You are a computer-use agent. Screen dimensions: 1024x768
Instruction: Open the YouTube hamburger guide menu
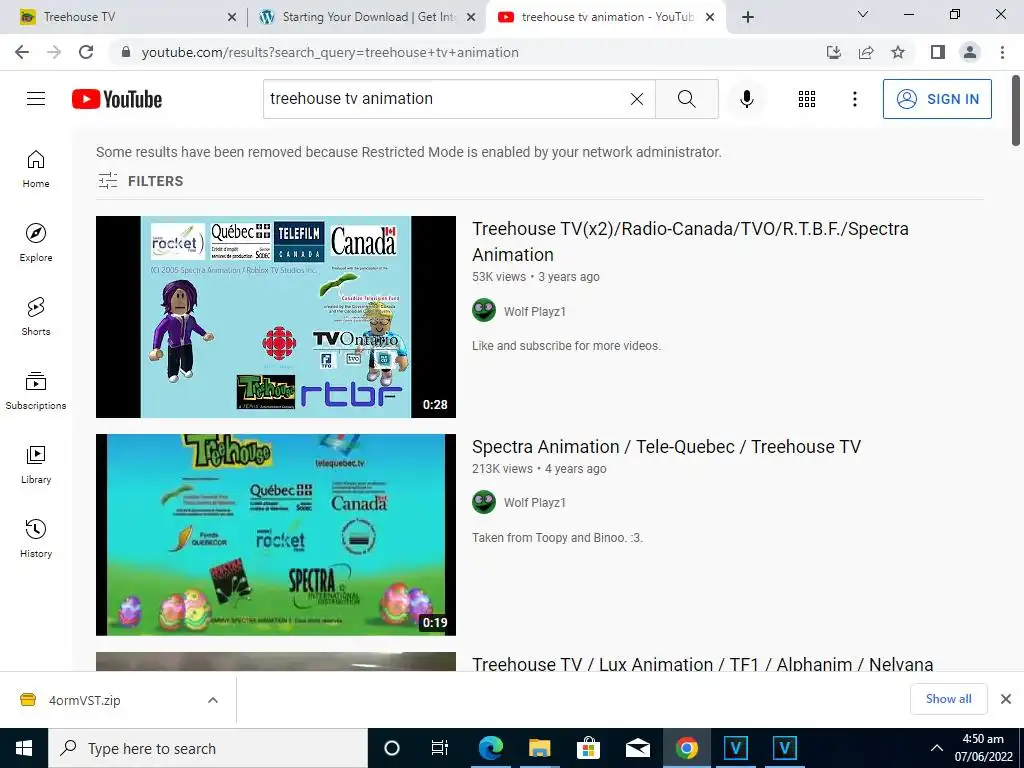pyautogui.click(x=36, y=99)
